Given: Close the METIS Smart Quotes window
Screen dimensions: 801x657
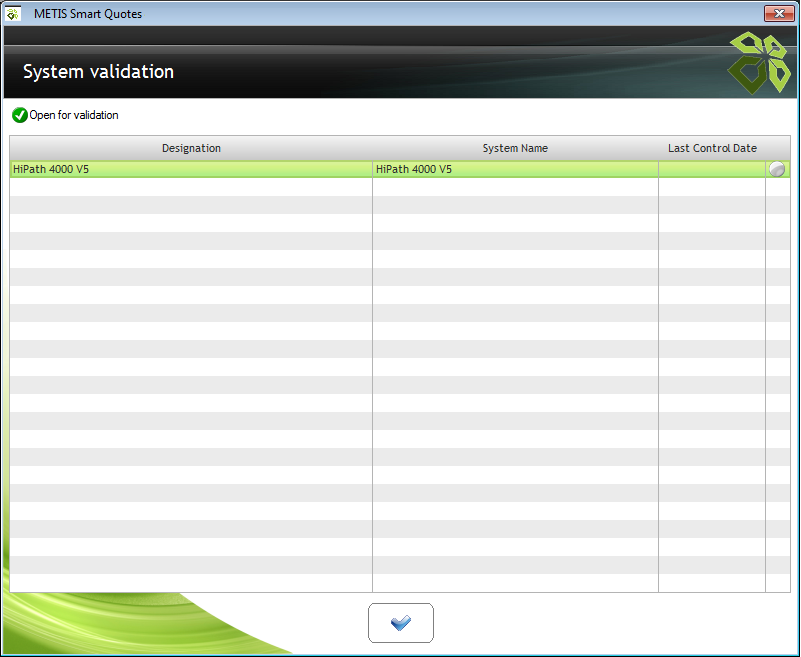Looking at the screenshot, I should (x=779, y=13).
